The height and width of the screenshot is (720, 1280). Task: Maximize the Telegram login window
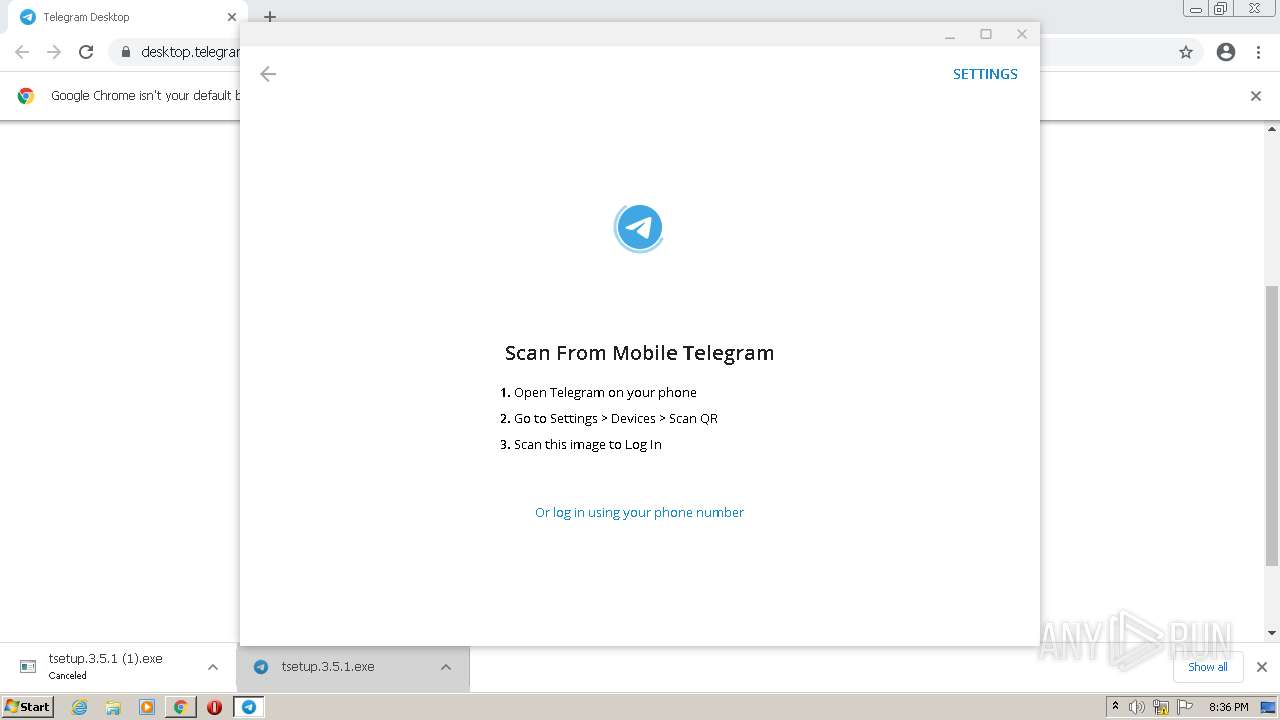[986, 34]
